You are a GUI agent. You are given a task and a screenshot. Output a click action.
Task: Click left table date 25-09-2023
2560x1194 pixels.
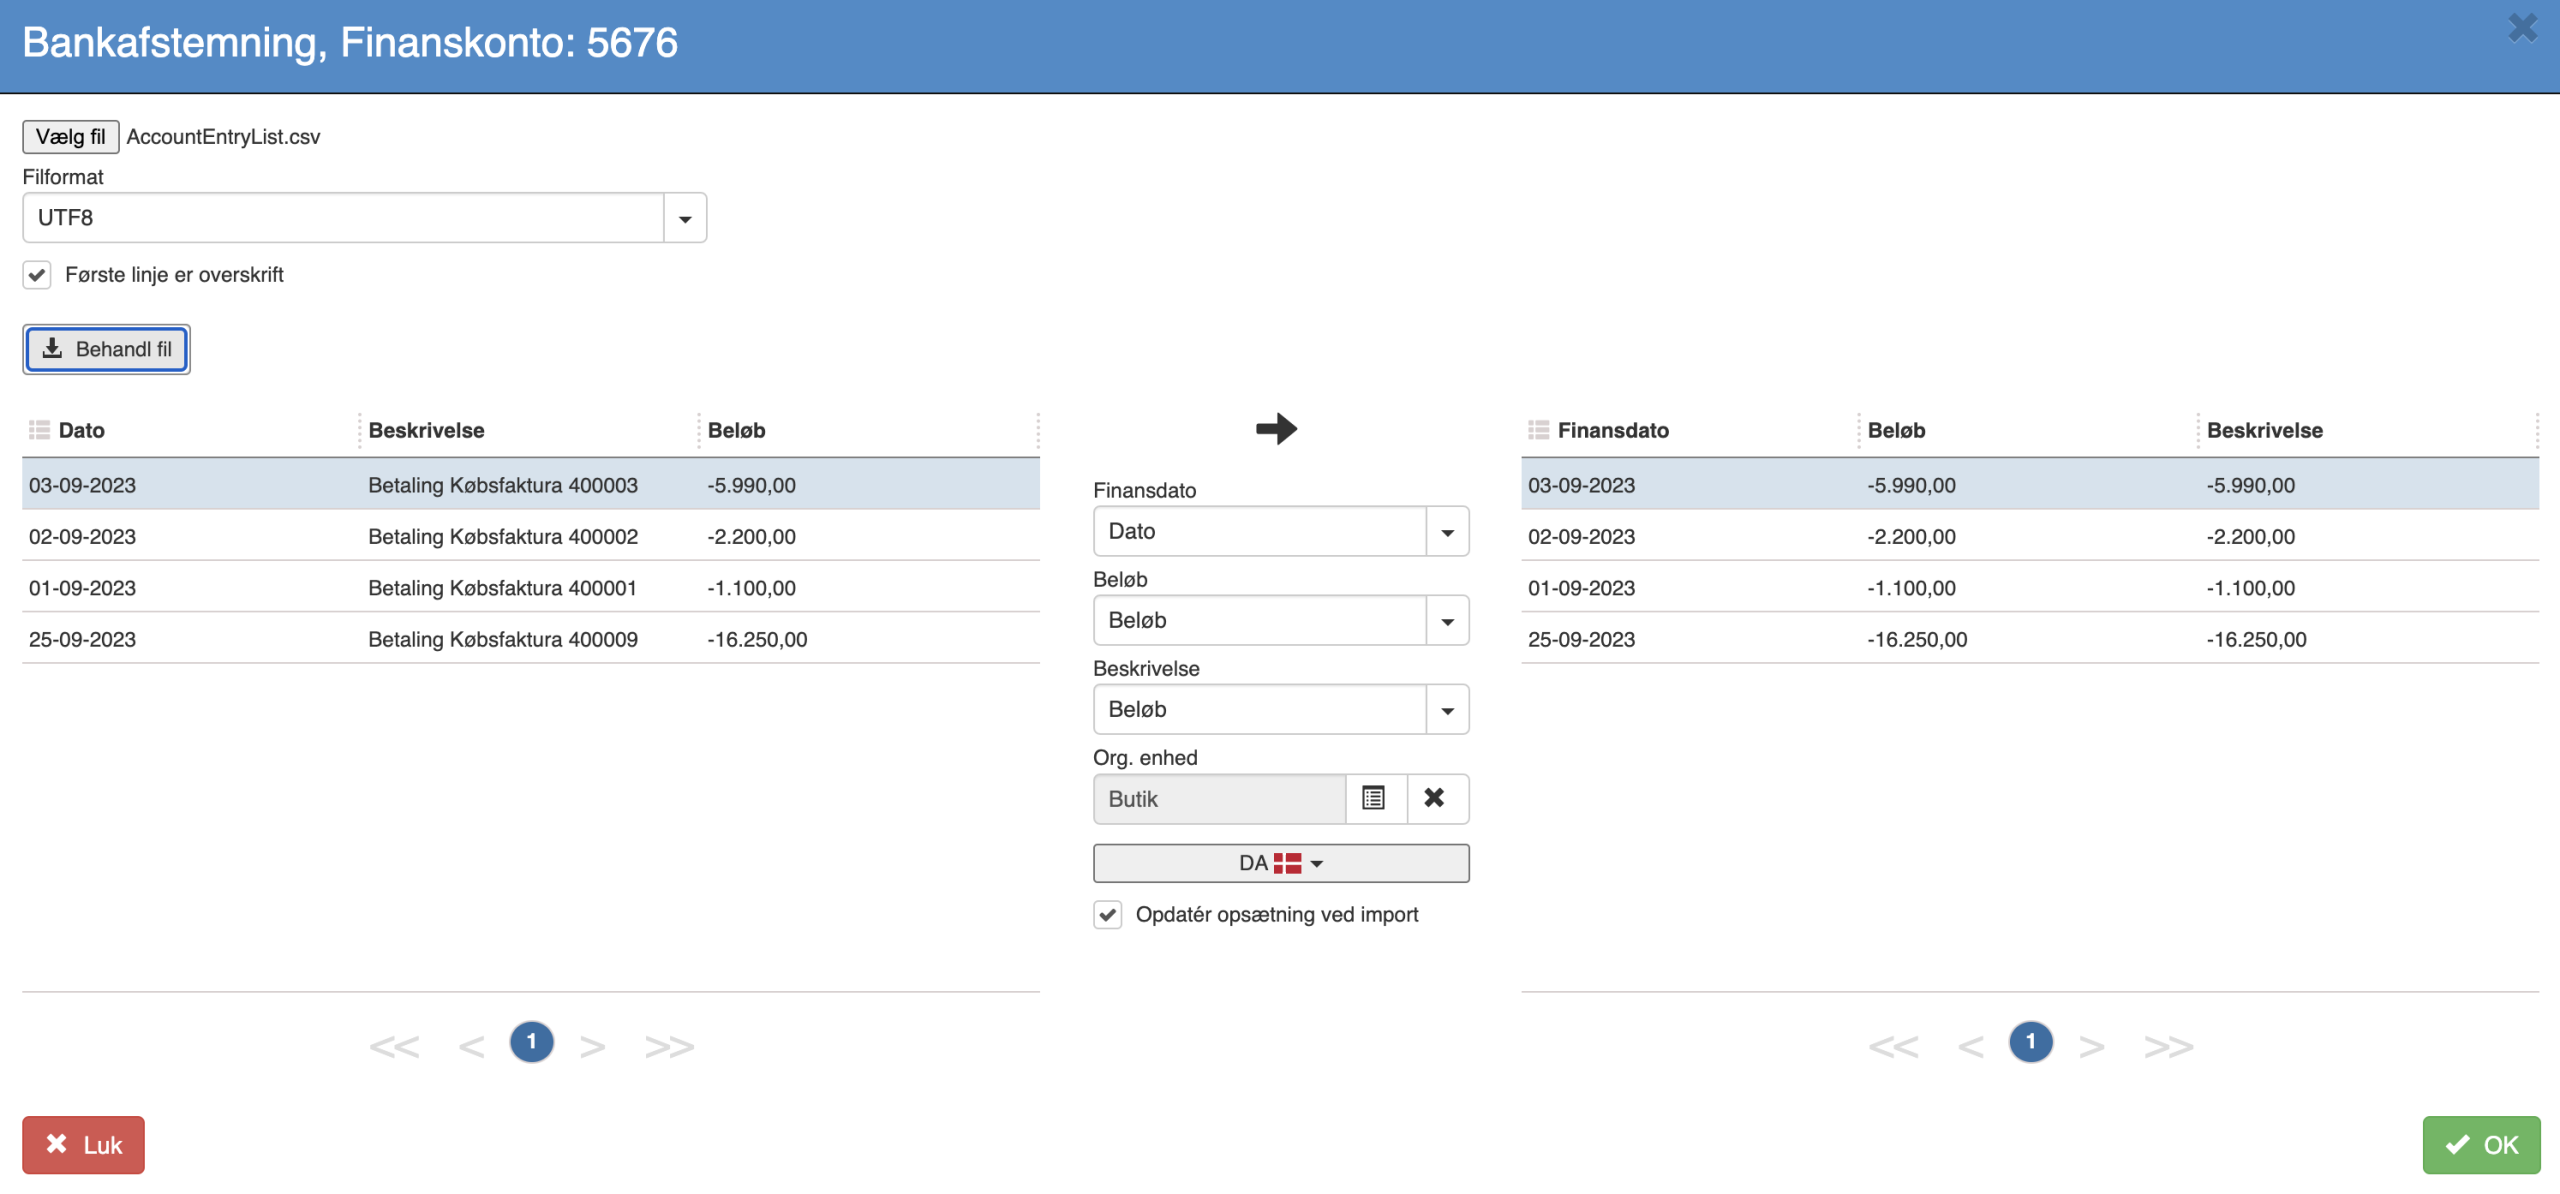click(x=82, y=640)
